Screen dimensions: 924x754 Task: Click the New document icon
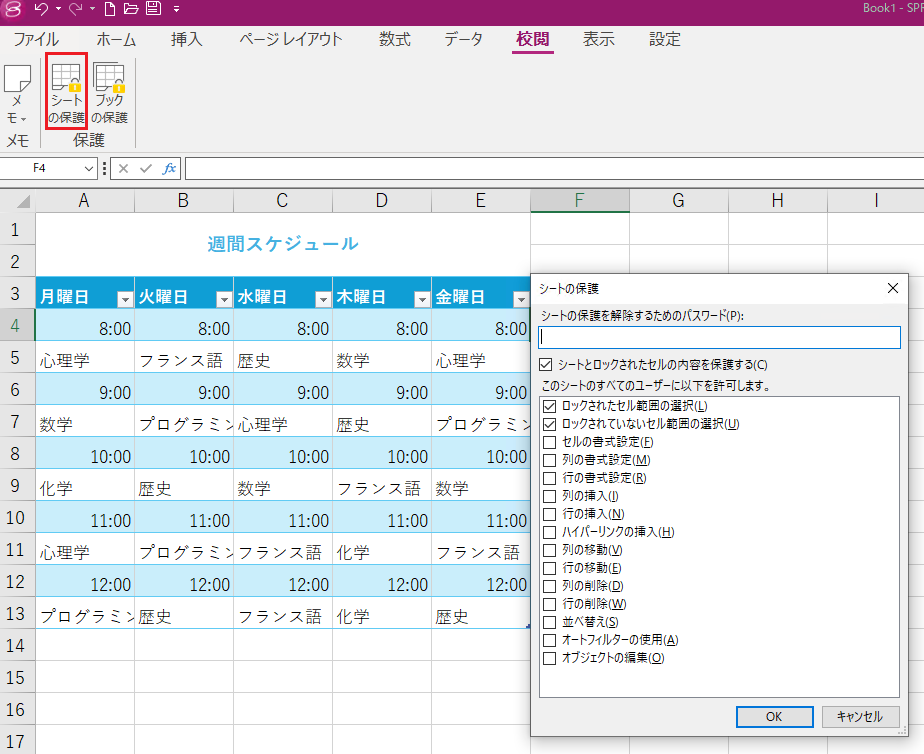[x=110, y=9]
